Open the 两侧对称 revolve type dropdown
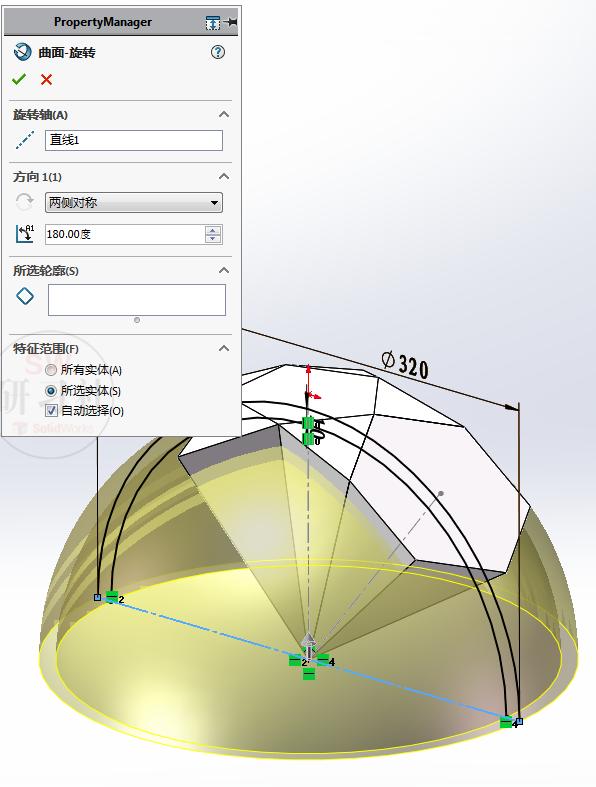Viewport: 596px width, 787px height. [134, 202]
